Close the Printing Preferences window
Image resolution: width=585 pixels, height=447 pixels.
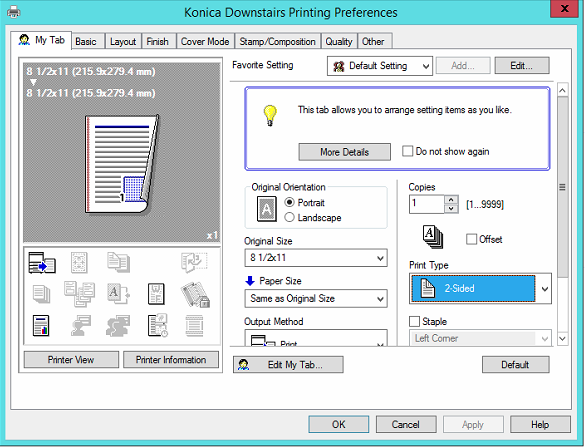click(x=565, y=9)
